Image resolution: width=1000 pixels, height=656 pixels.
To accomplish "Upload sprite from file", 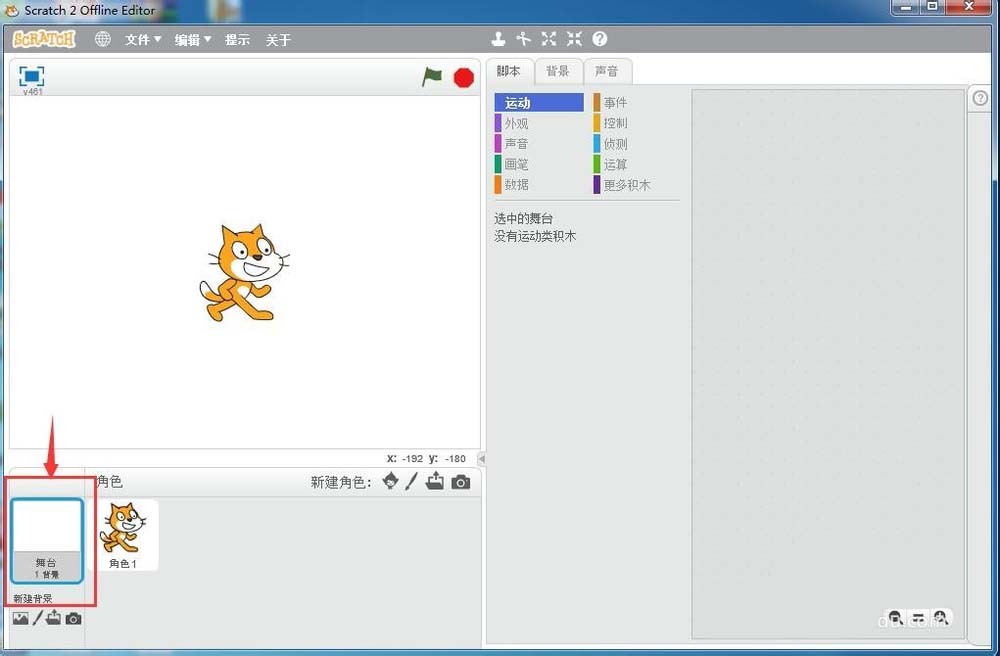I will (x=435, y=481).
